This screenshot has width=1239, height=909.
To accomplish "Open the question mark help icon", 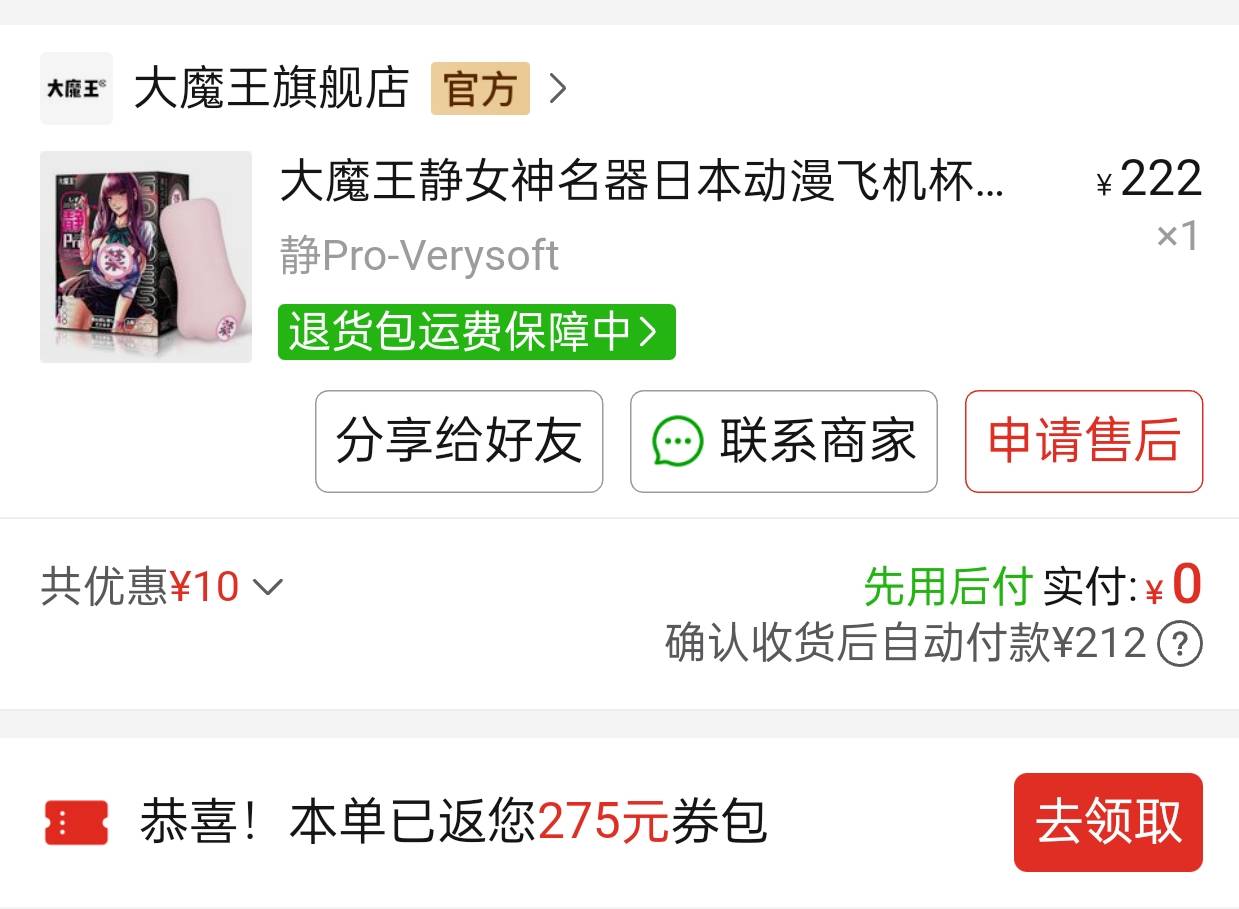I will coord(1179,645).
